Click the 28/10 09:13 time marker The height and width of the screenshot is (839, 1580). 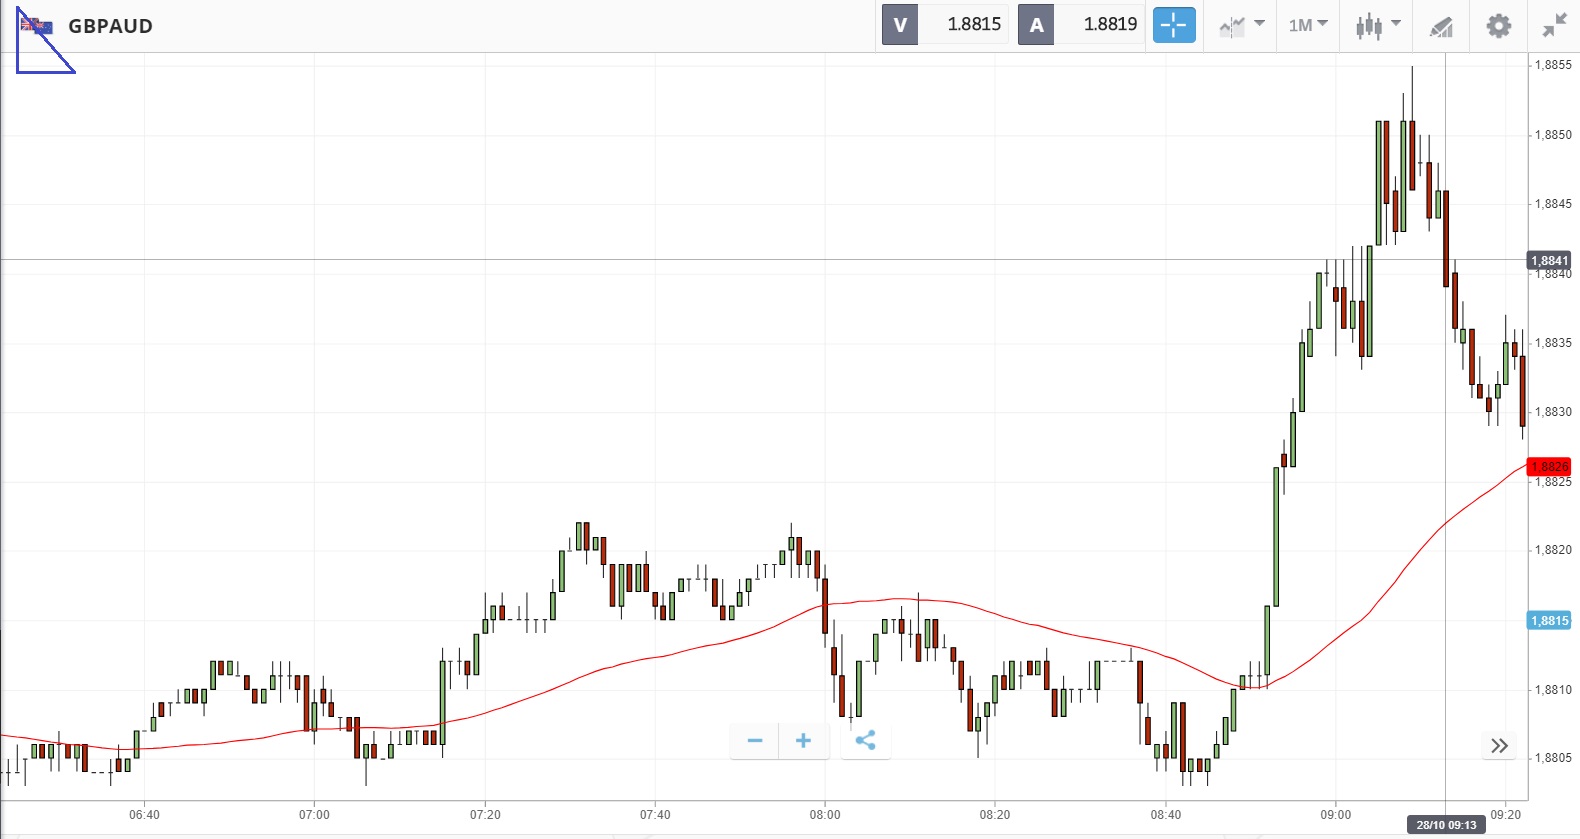click(x=1445, y=825)
